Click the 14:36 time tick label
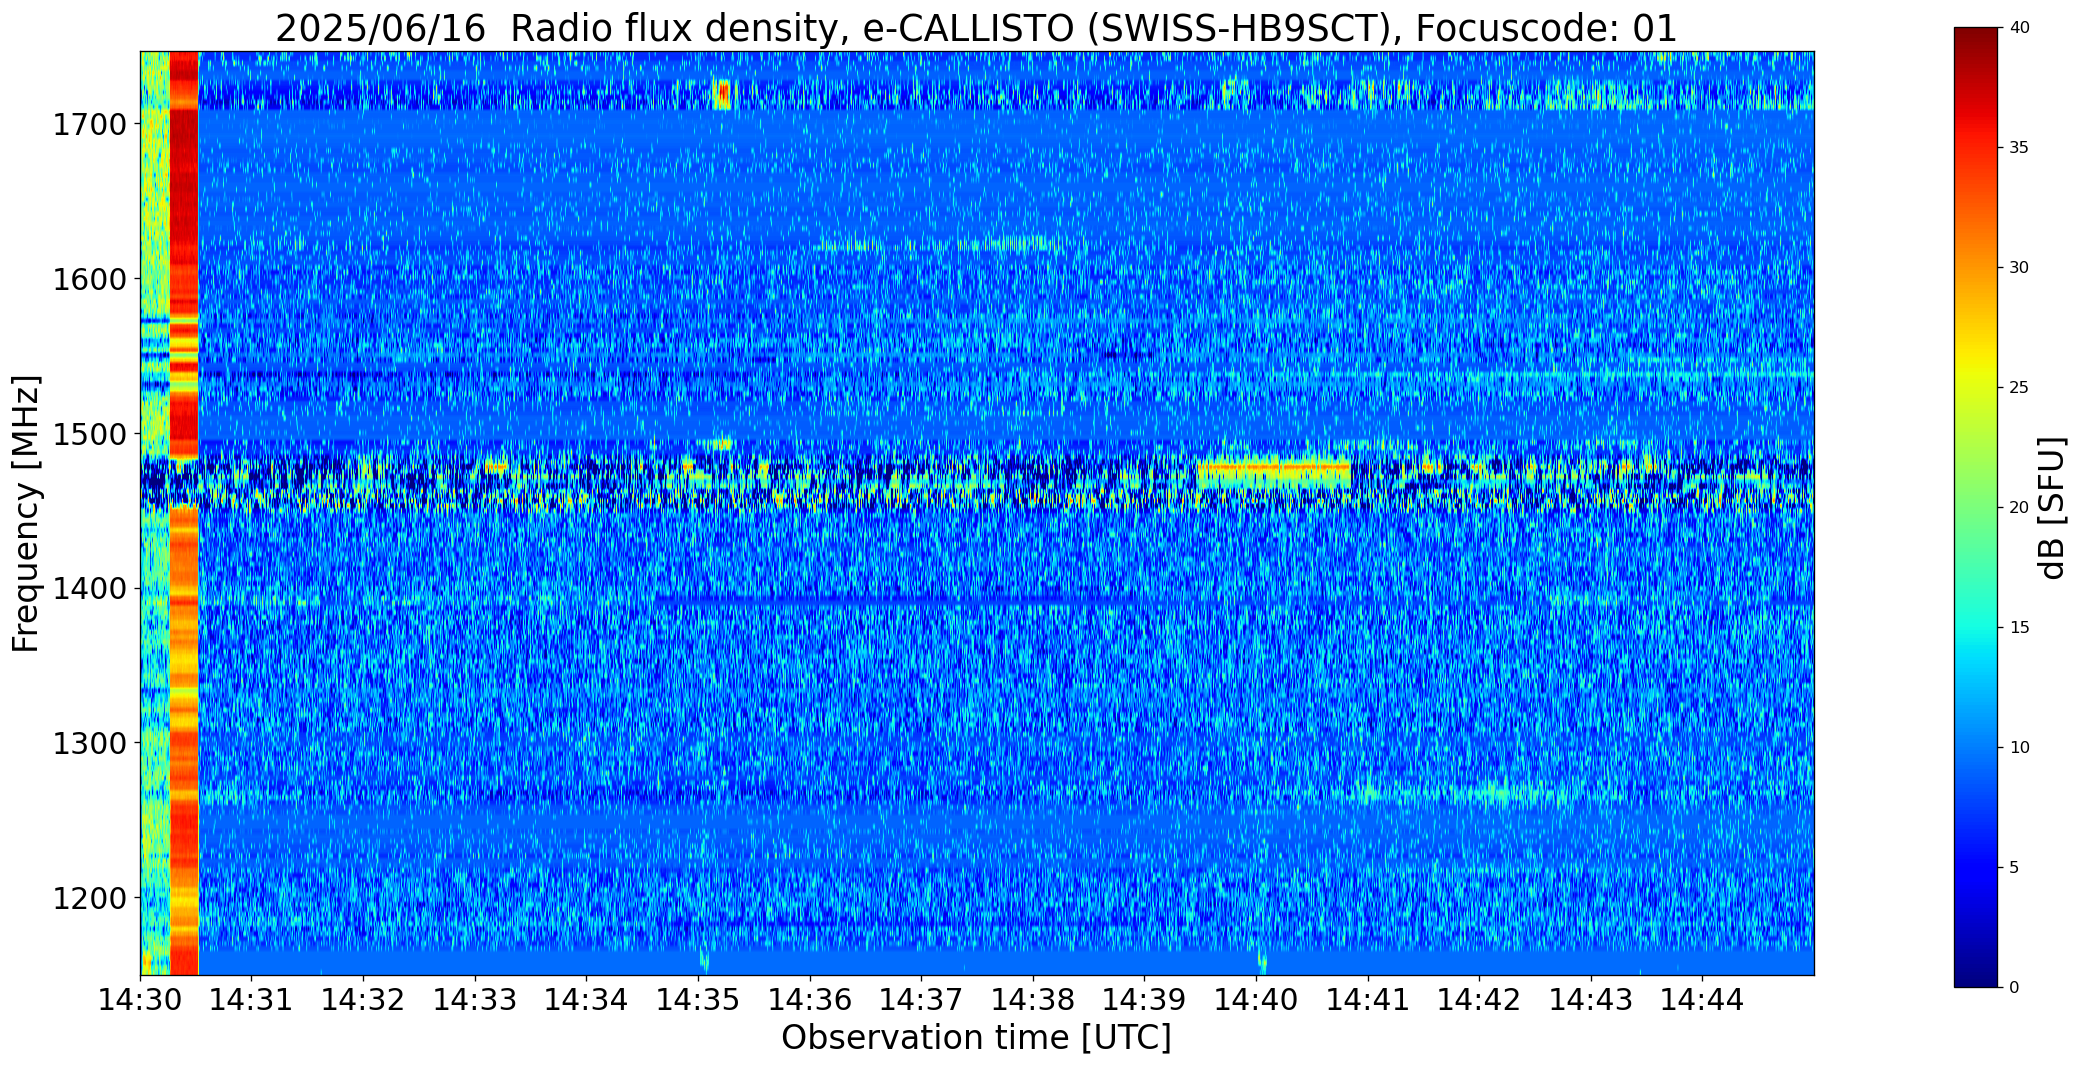 pyautogui.click(x=810, y=1000)
